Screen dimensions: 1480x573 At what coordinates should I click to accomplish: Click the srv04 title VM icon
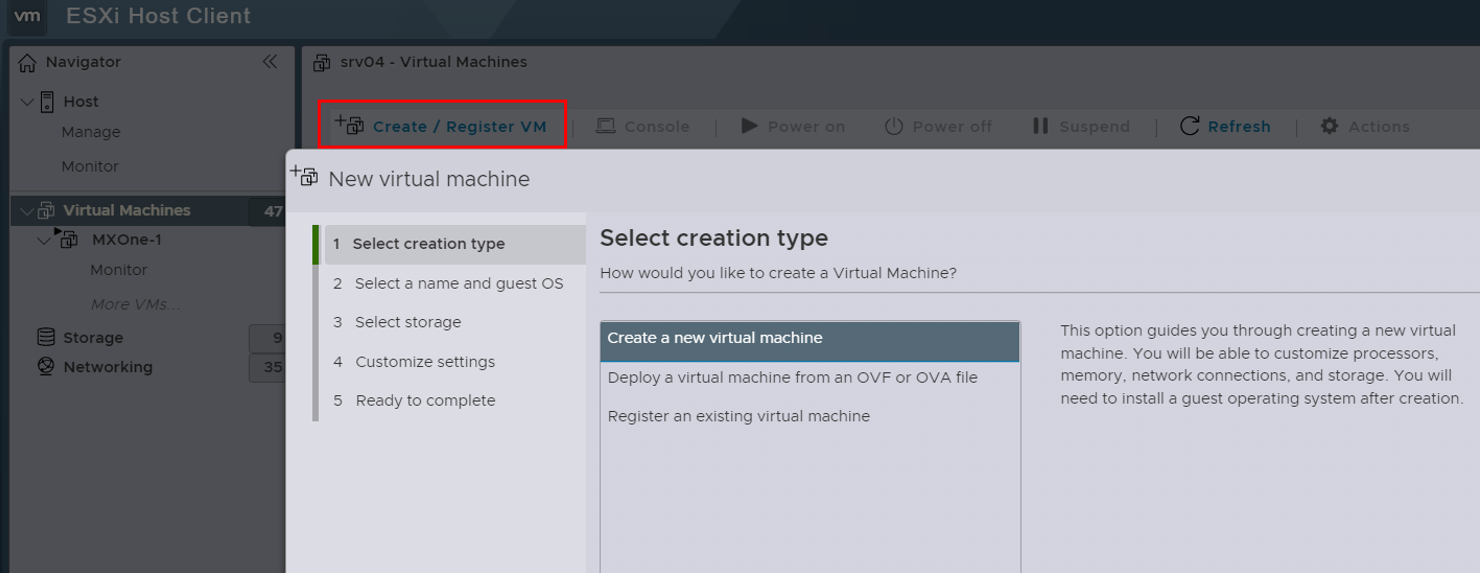[322, 62]
